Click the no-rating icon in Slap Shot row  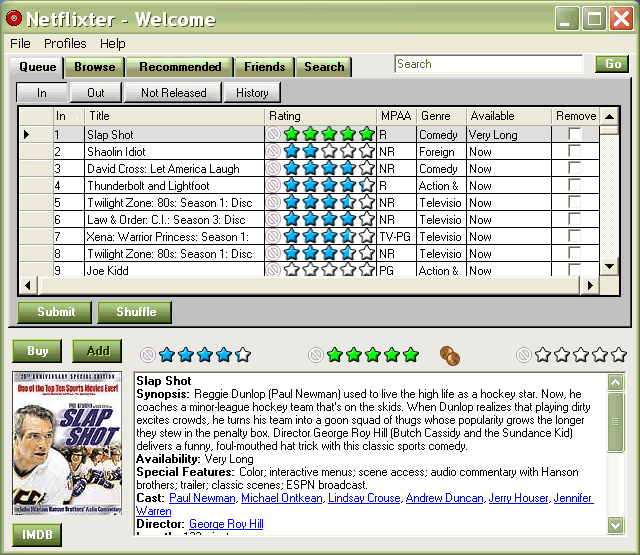pos(273,134)
